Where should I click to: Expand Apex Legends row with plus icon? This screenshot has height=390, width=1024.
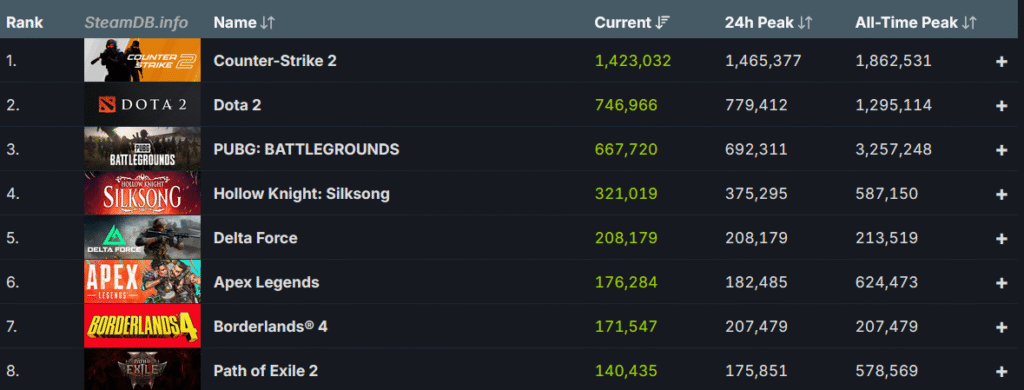[1001, 283]
